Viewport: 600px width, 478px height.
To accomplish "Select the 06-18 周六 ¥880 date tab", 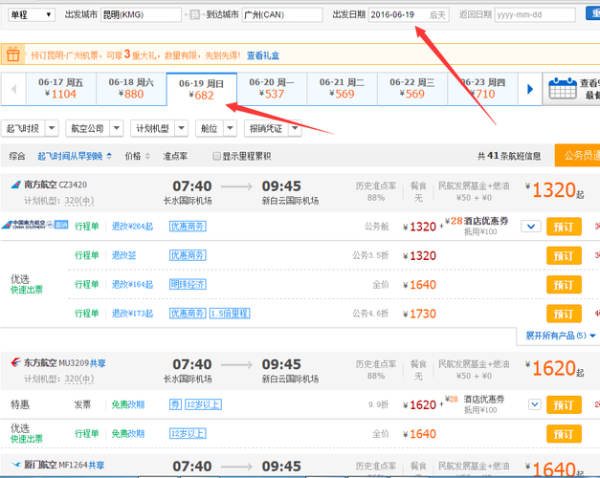I will (x=131, y=88).
